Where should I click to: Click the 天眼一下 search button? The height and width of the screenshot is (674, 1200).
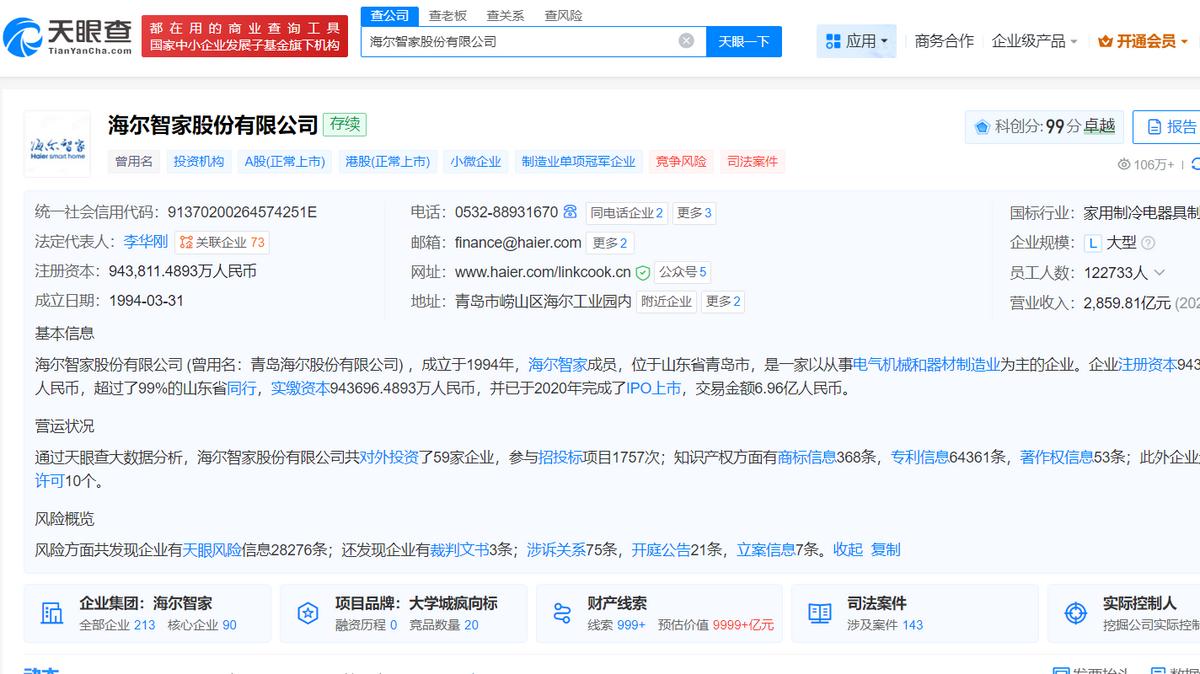click(744, 41)
